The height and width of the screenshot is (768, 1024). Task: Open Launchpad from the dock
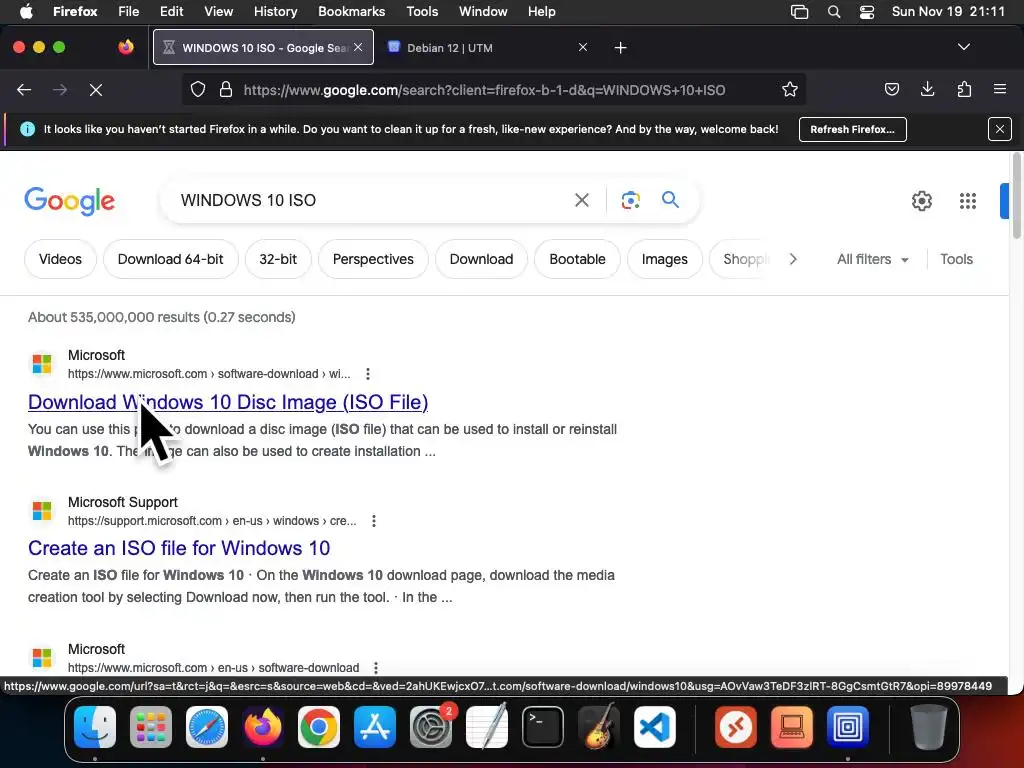[151, 727]
